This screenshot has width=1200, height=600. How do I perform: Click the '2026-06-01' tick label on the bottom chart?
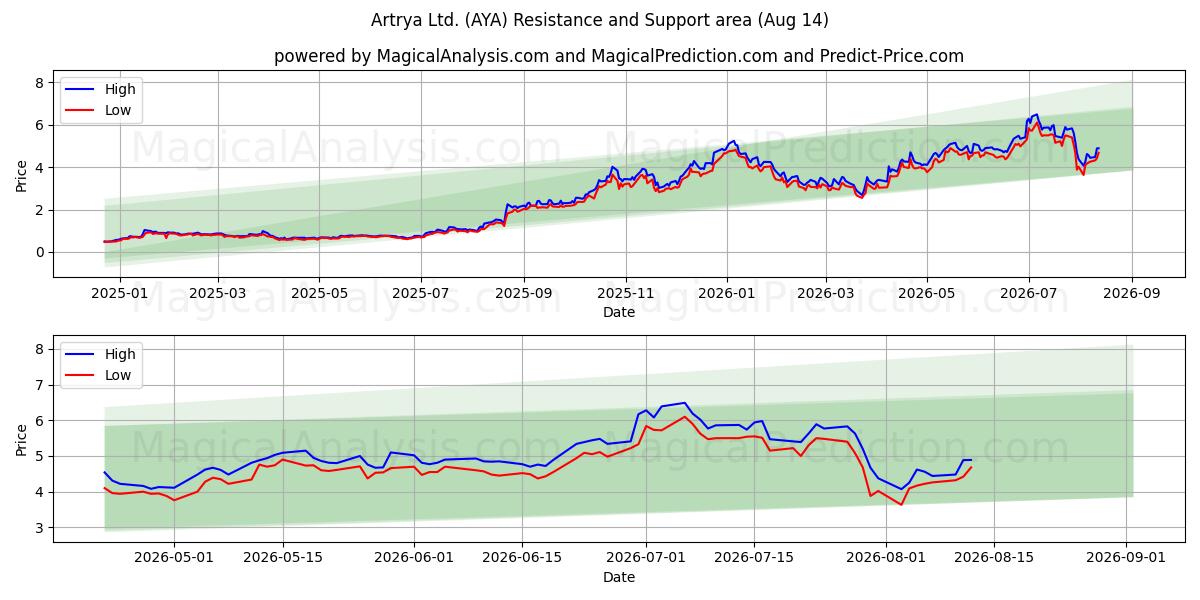pos(414,559)
